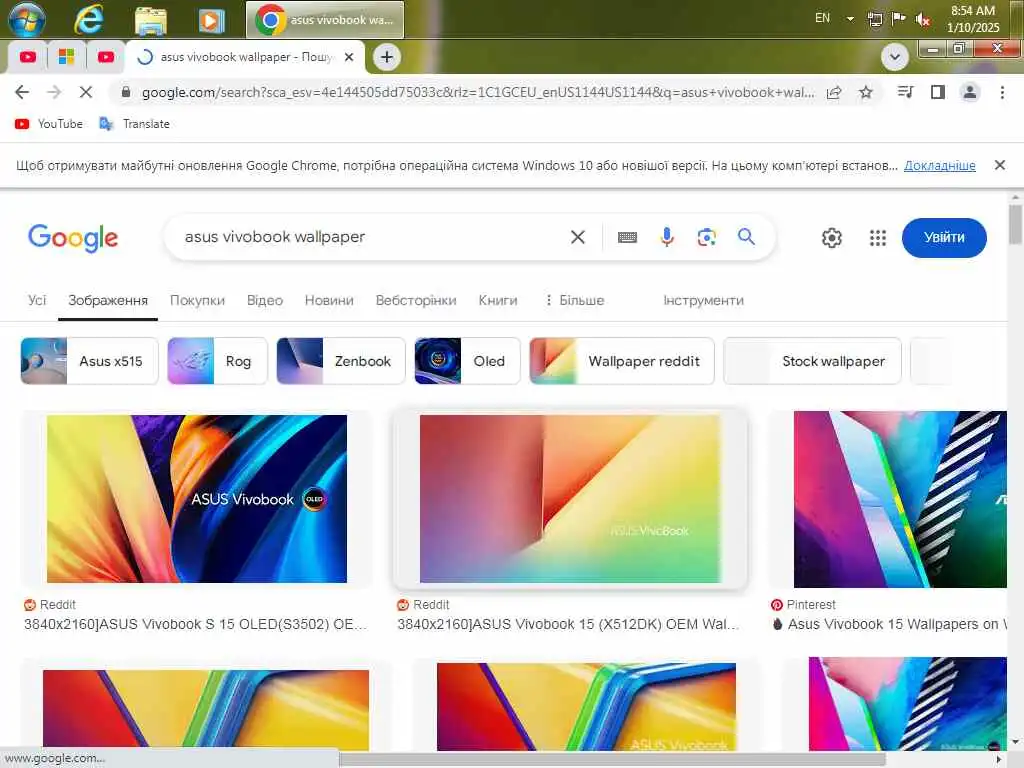Open a new Chrome tab

pos(387,57)
